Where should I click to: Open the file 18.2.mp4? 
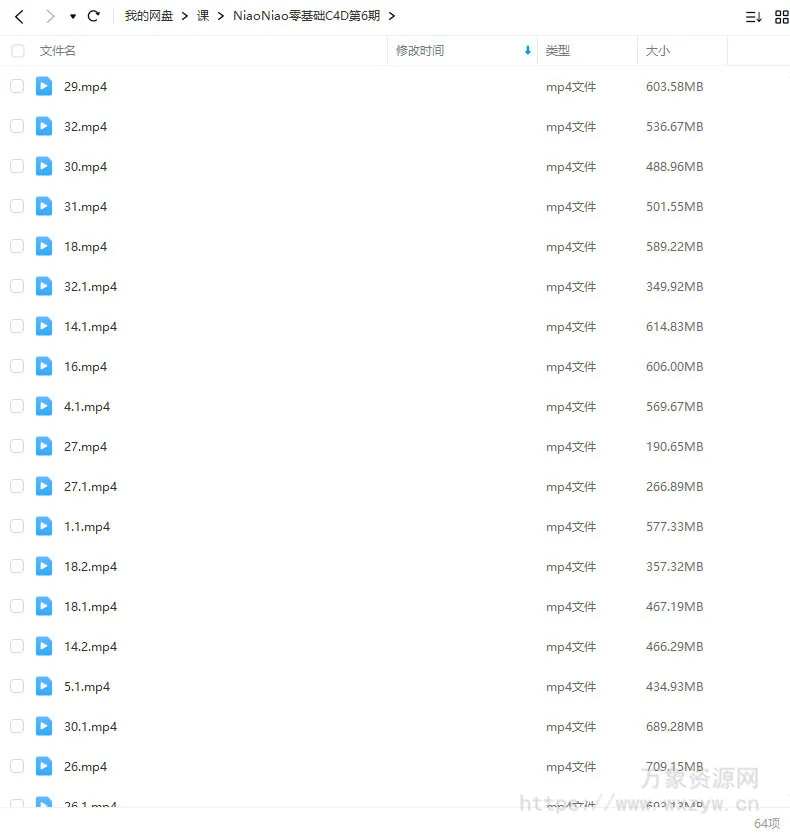[90, 566]
